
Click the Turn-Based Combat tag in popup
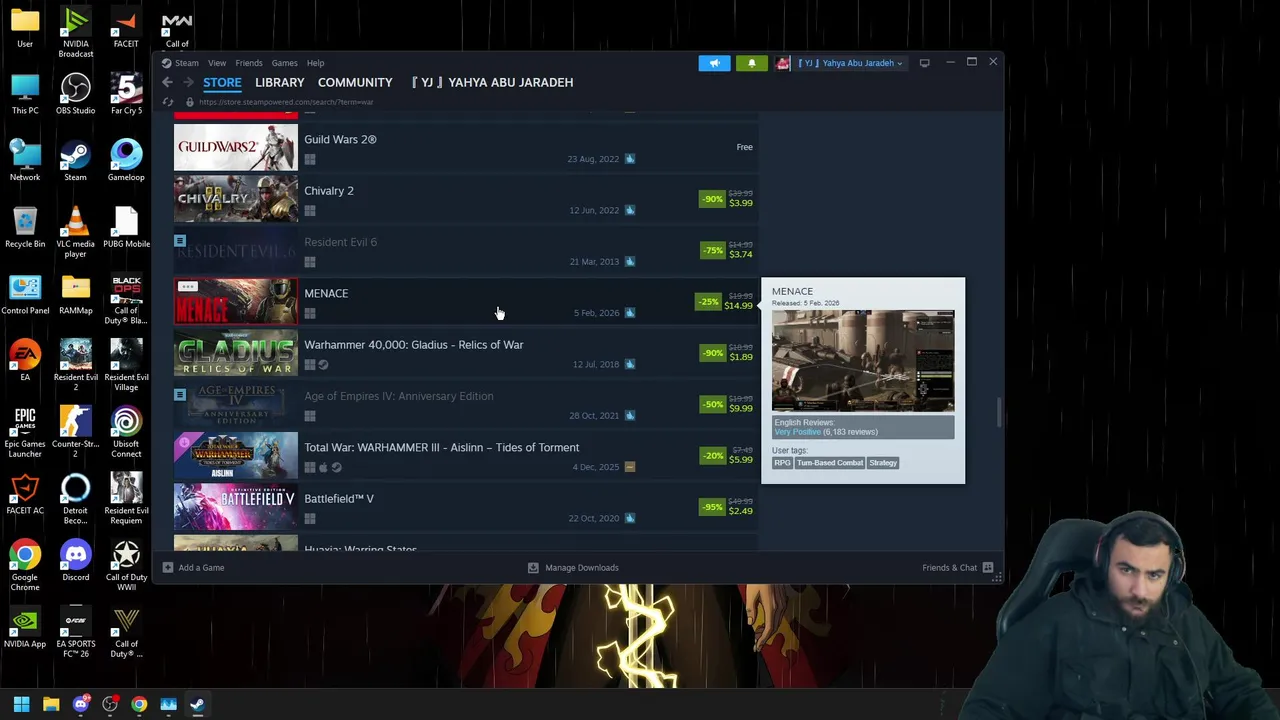[830, 463]
